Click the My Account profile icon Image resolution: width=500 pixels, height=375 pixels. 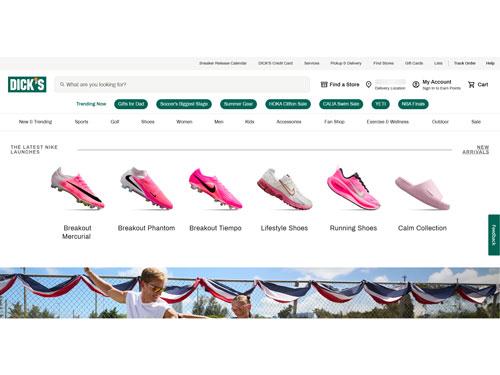pyautogui.click(x=416, y=84)
